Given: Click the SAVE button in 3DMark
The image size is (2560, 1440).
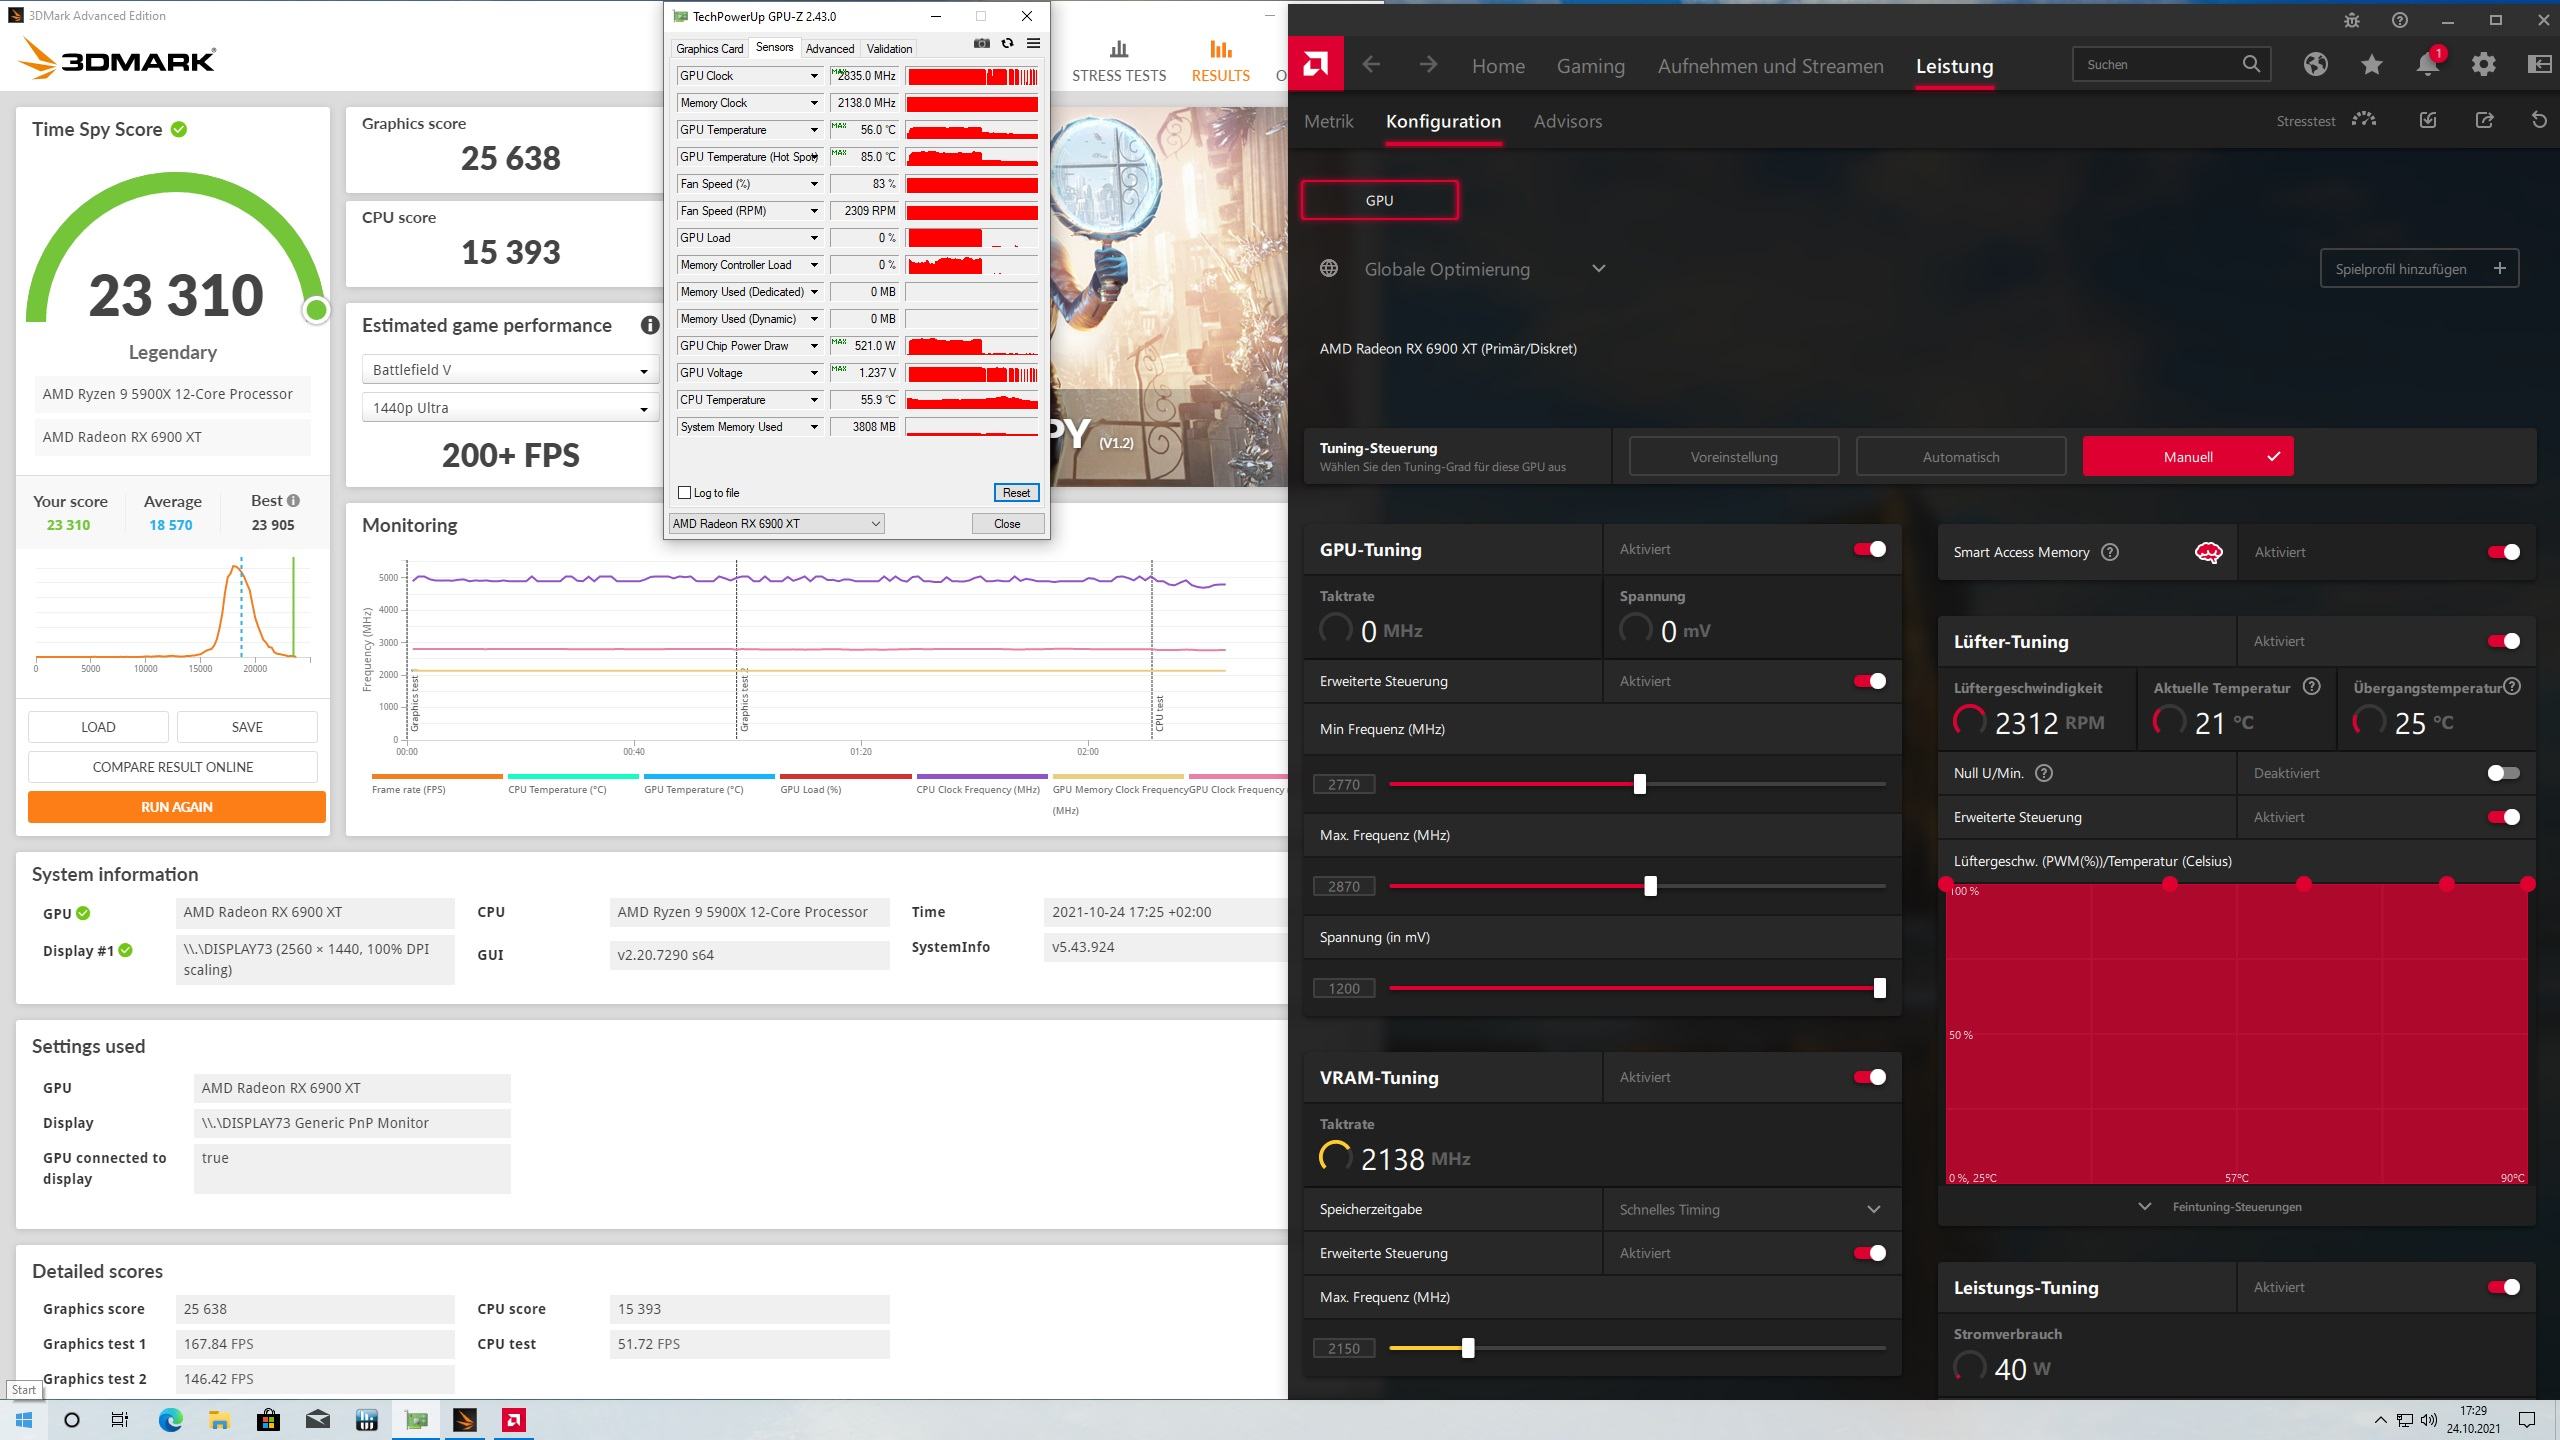Looking at the screenshot, I should point(247,727).
